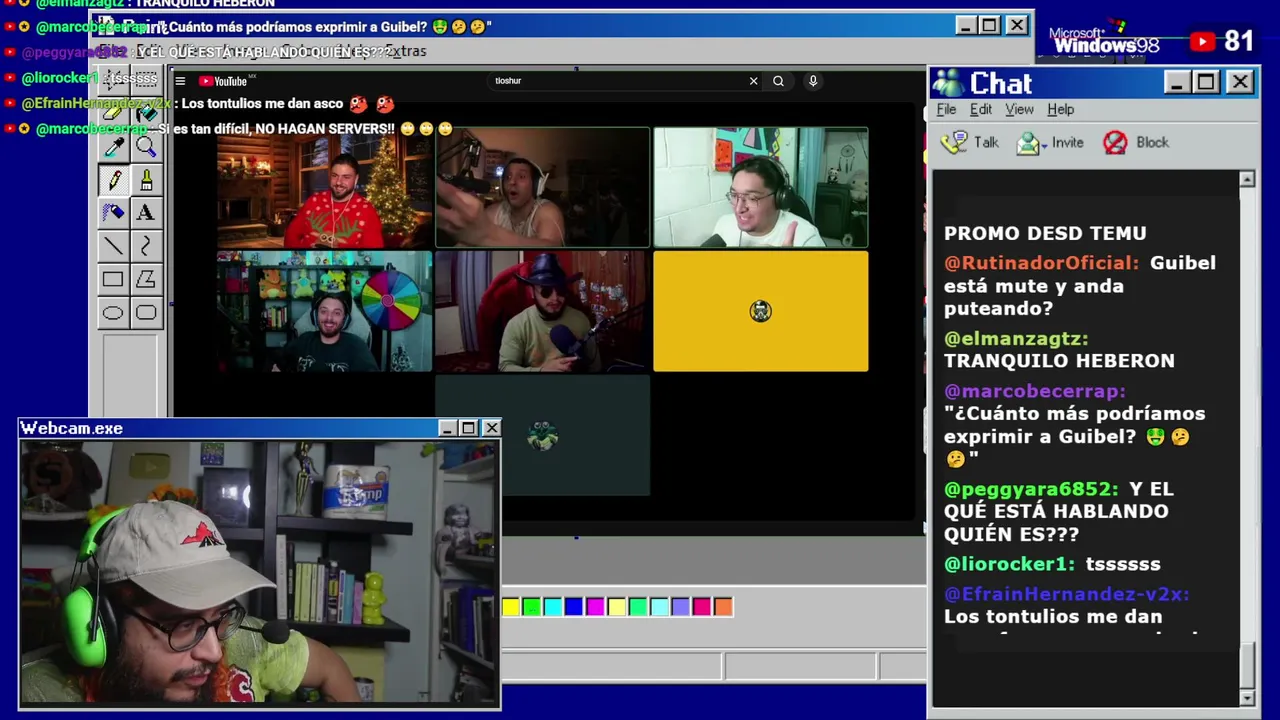Pick the cyan color swatch
This screenshot has height=720, width=1280.
click(553, 607)
